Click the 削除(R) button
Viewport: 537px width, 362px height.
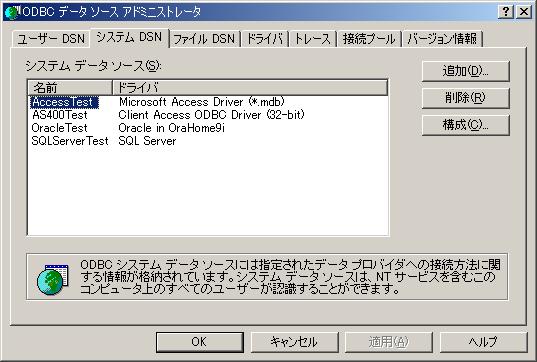coord(465,98)
